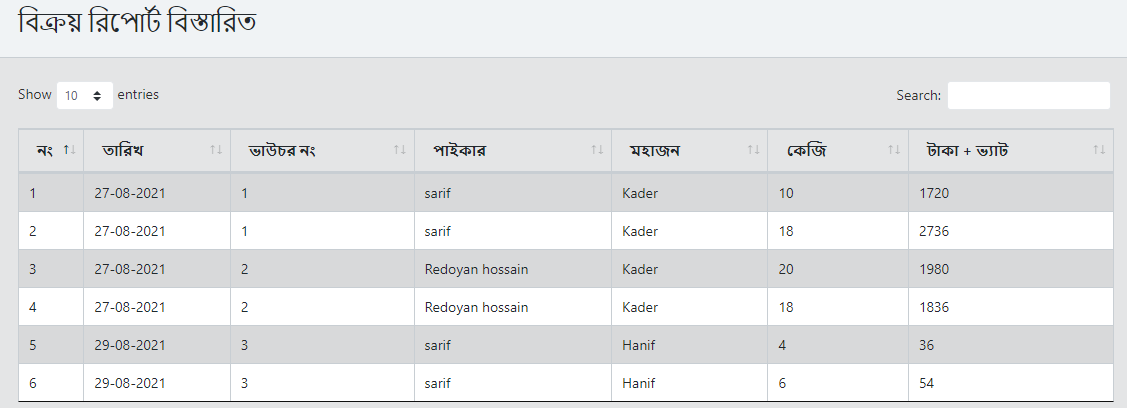Sort table by টাকা + ভ্যাট header
Screen dimensions: 1127x408
967,151
